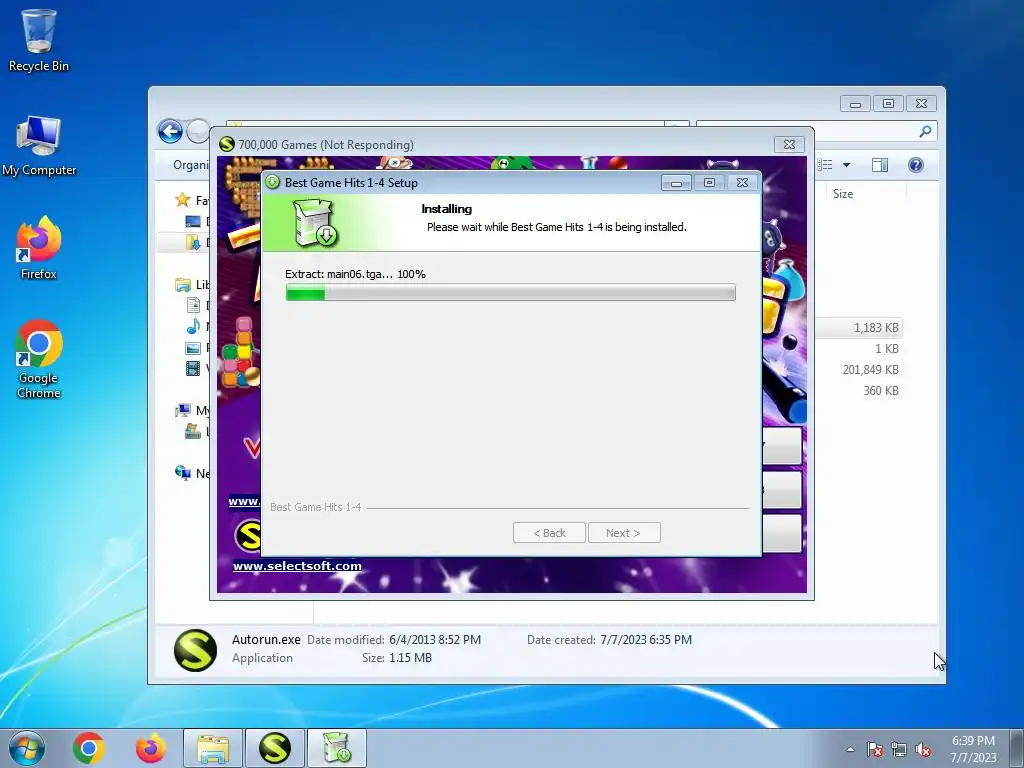Select the Documents library icon in navigation pane
Screen dimensions: 1024x768
193,305
